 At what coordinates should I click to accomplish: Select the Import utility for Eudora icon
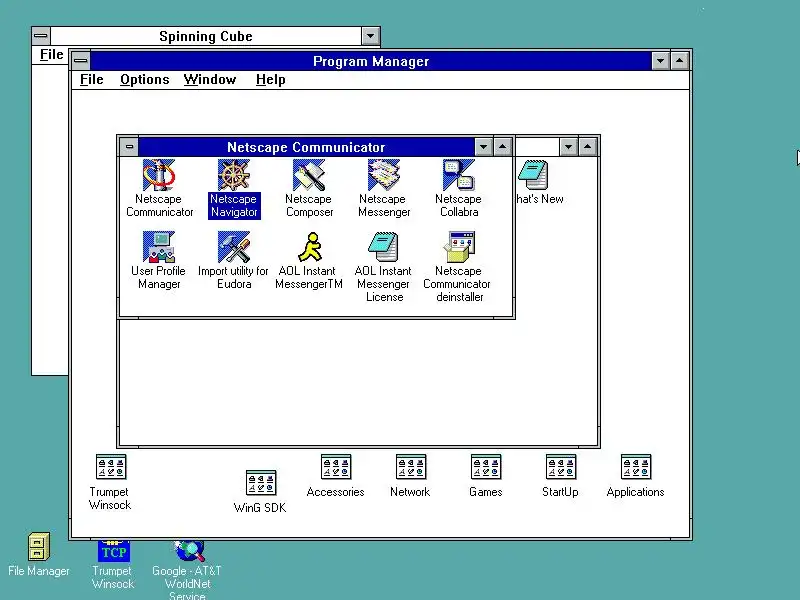[x=234, y=247]
